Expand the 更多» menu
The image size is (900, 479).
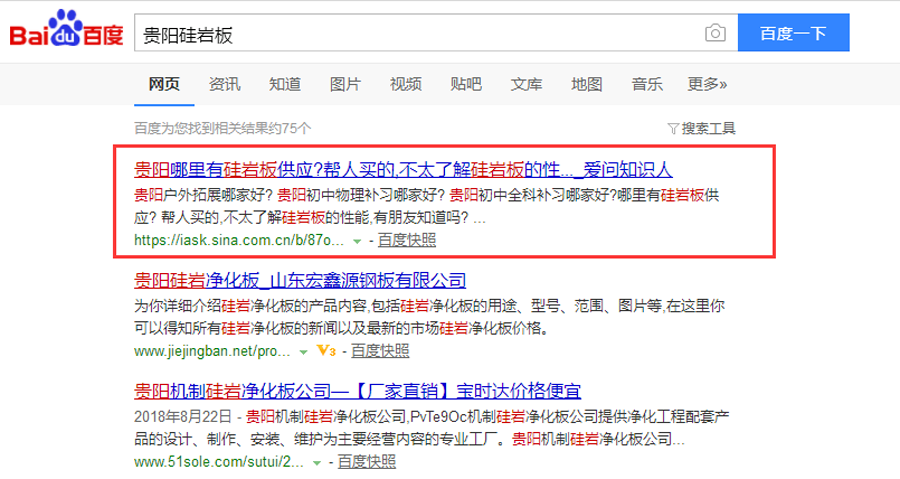[x=707, y=84]
